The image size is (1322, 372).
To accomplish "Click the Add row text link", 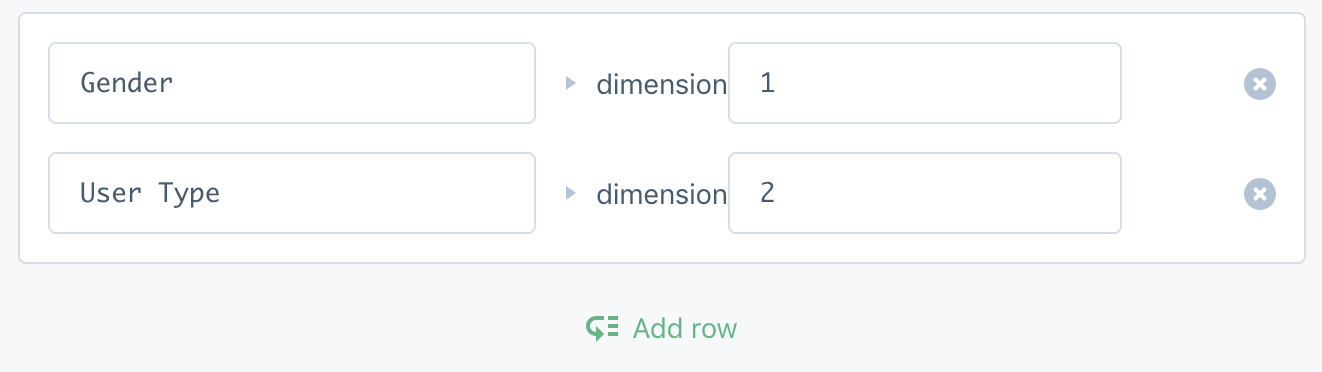I will [685, 327].
